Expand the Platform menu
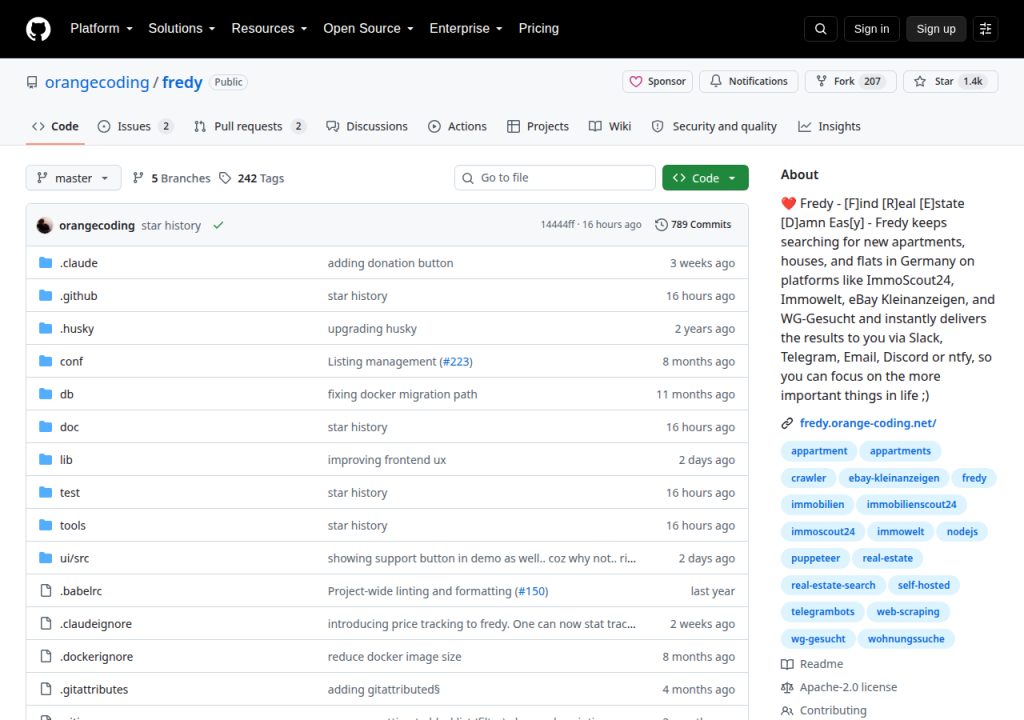 point(101,29)
